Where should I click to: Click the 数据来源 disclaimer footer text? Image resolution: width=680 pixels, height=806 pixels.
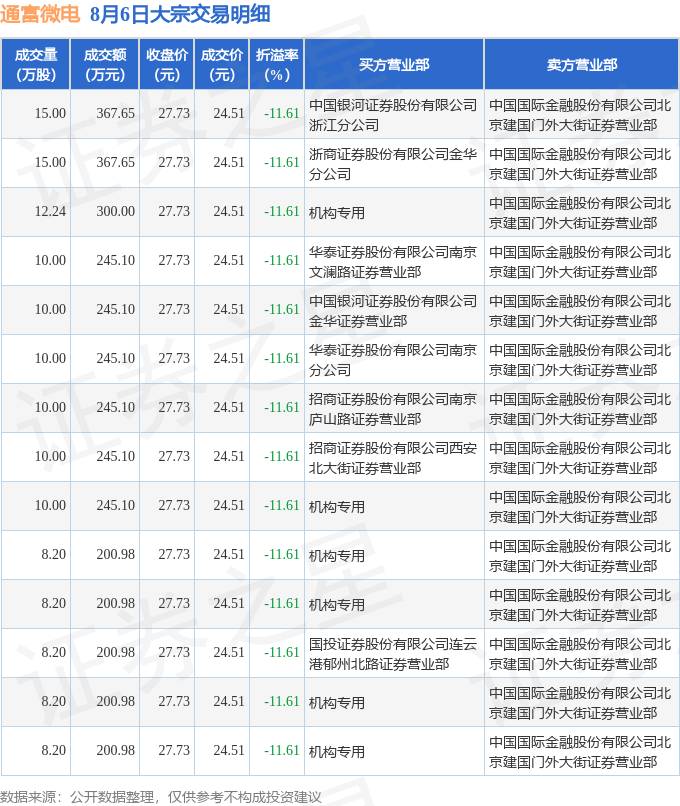(x=160, y=797)
